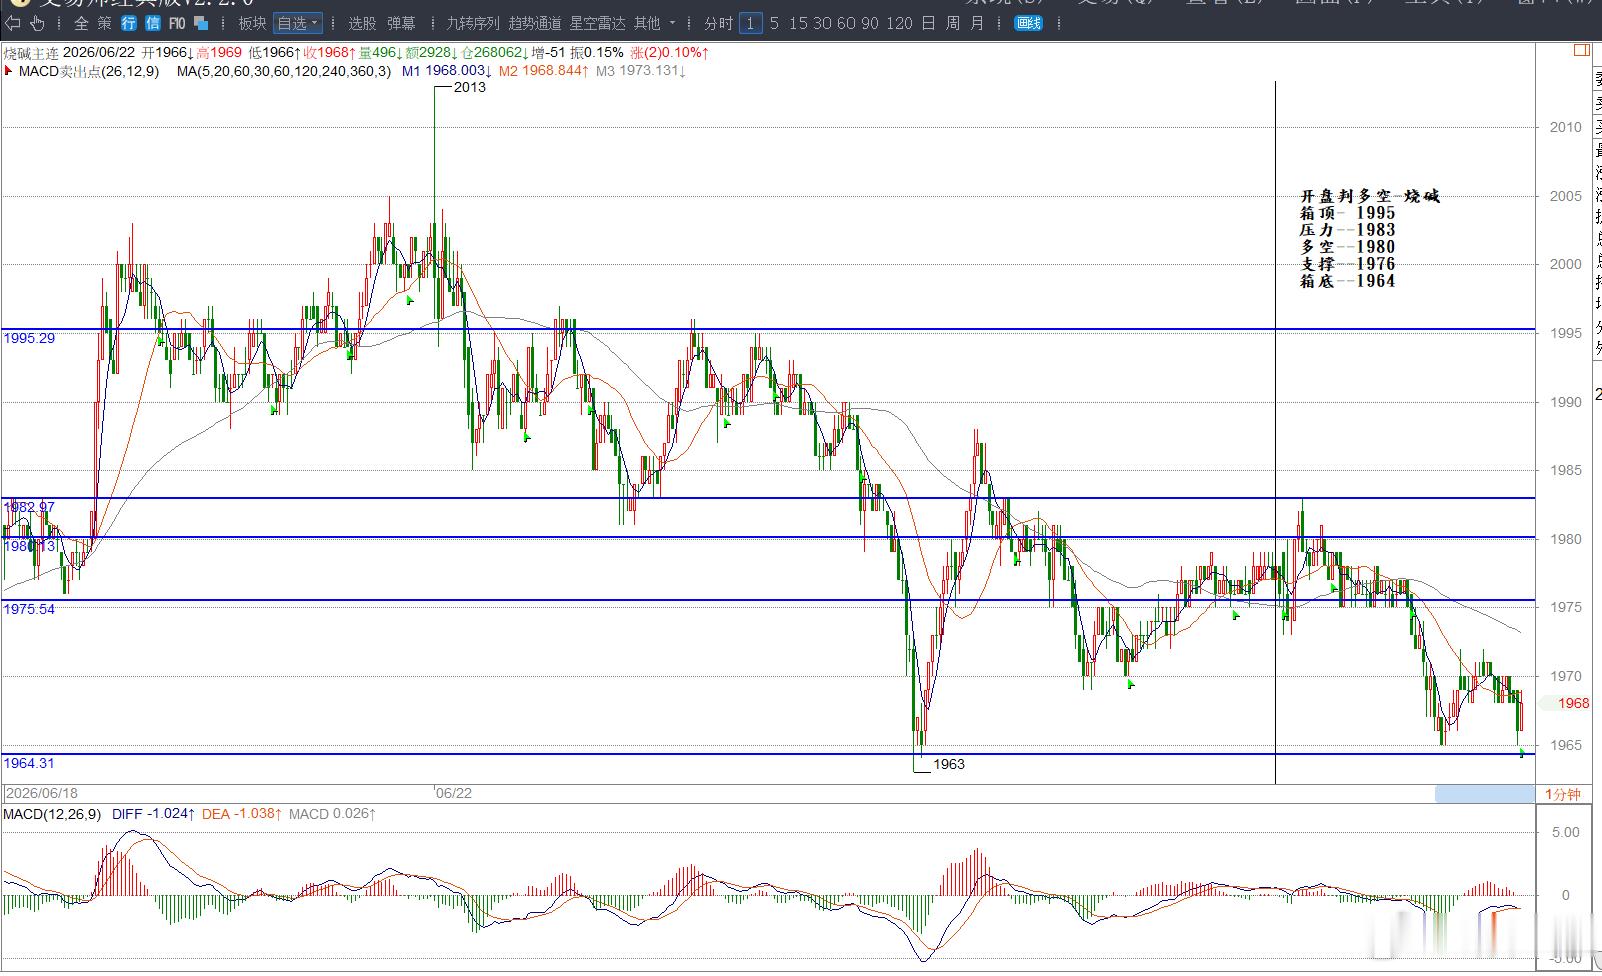The height and width of the screenshot is (976, 1602).
Task: Click the M1 1968.003 moving average value
Action: [x=446, y=71]
